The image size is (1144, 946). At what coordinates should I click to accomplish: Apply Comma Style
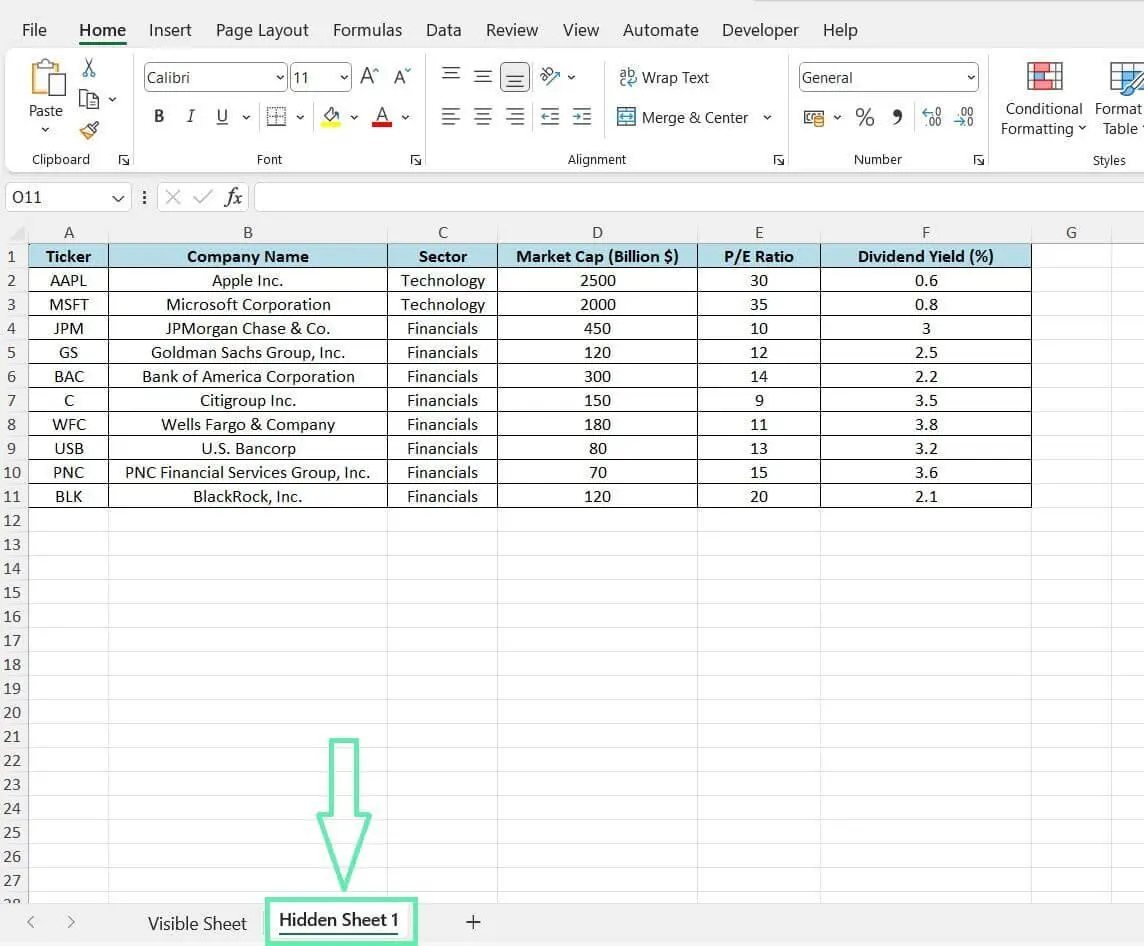pyautogui.click(x=897, y=117)
